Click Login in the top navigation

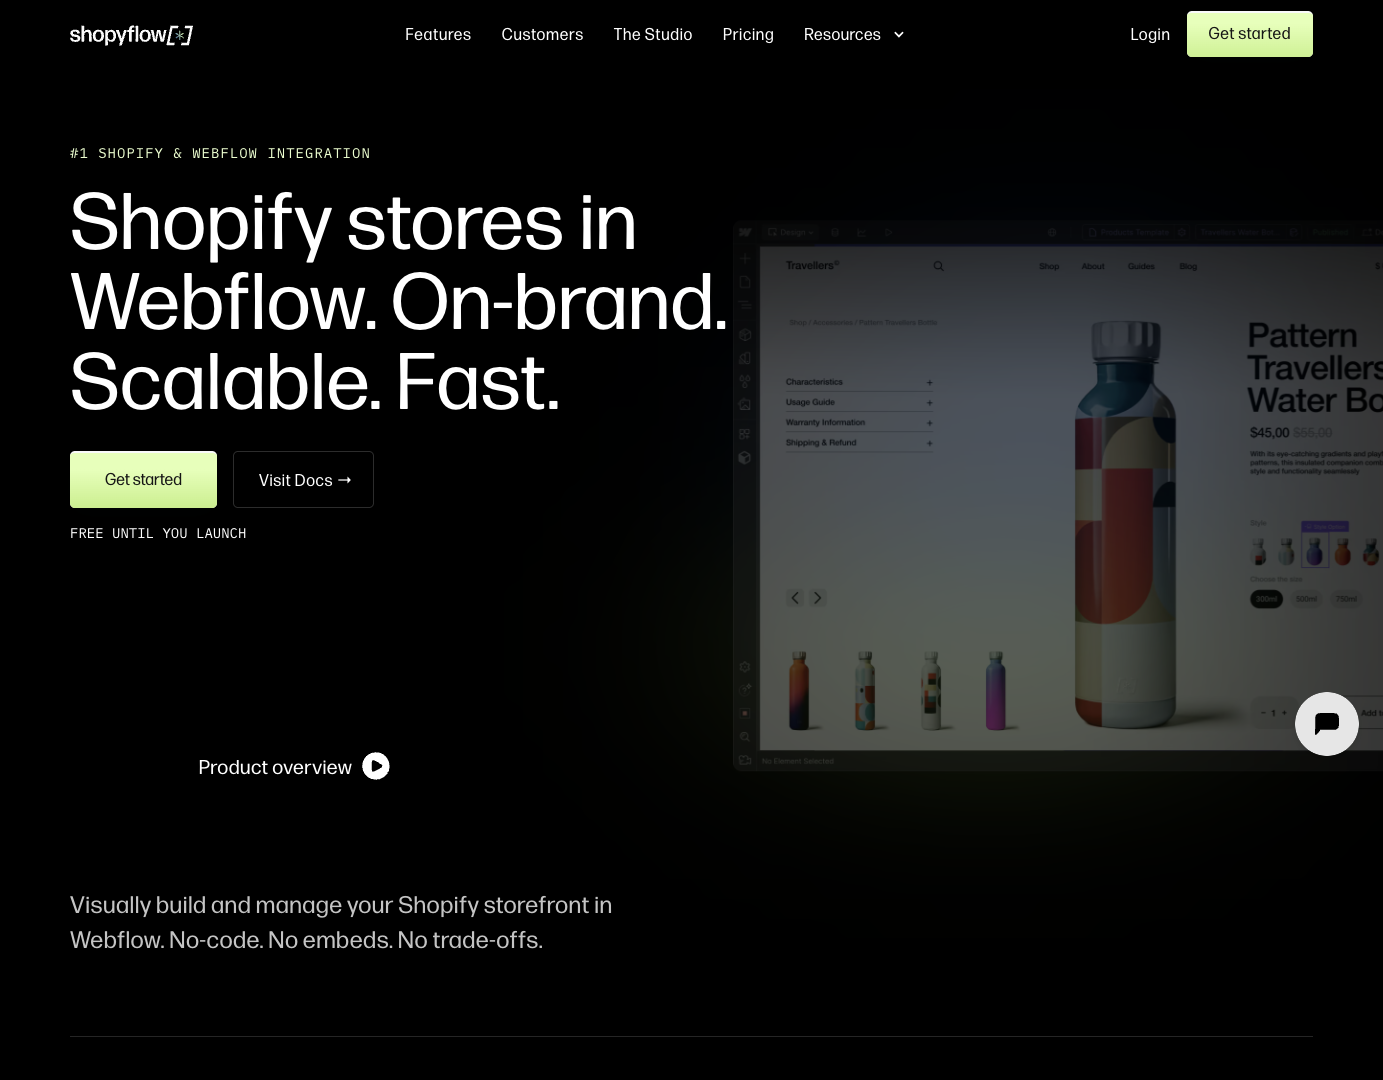tap(1150, 34)
